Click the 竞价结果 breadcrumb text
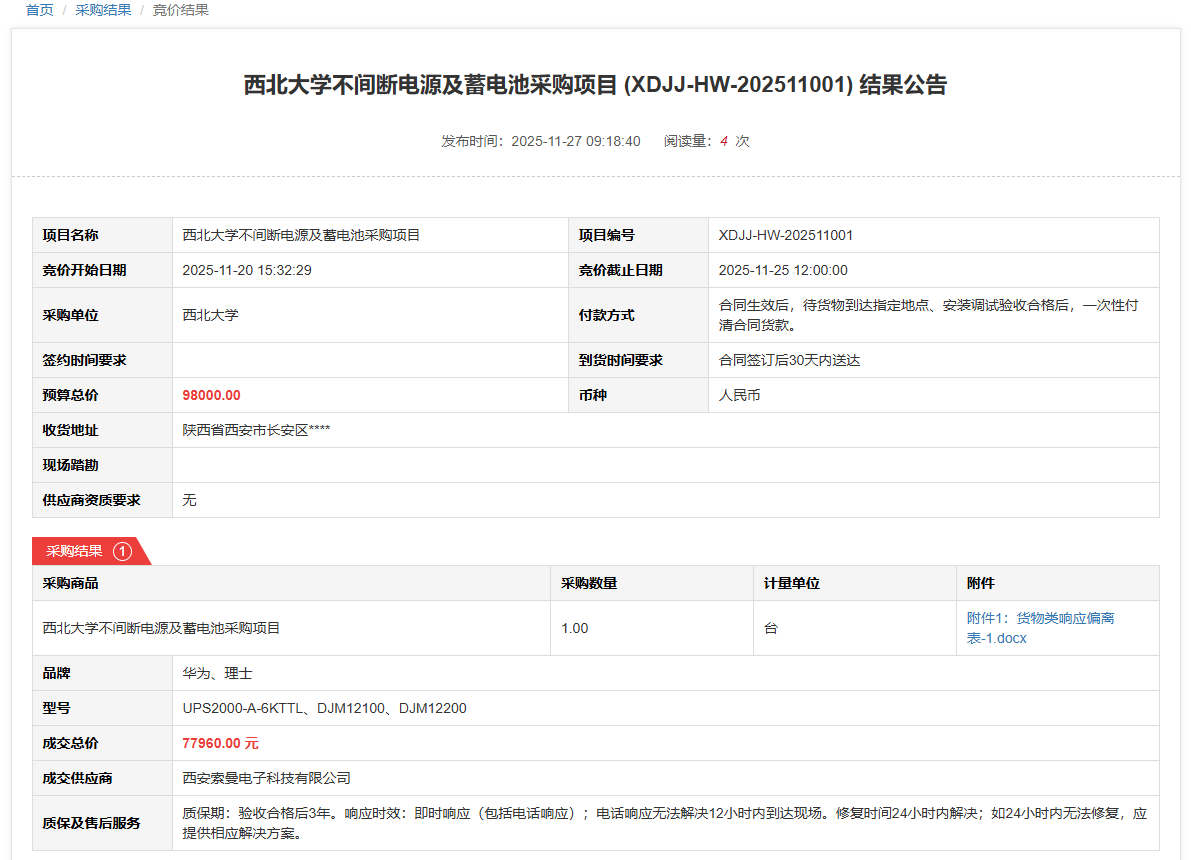1191x860 pixels. tap(180, 10)
